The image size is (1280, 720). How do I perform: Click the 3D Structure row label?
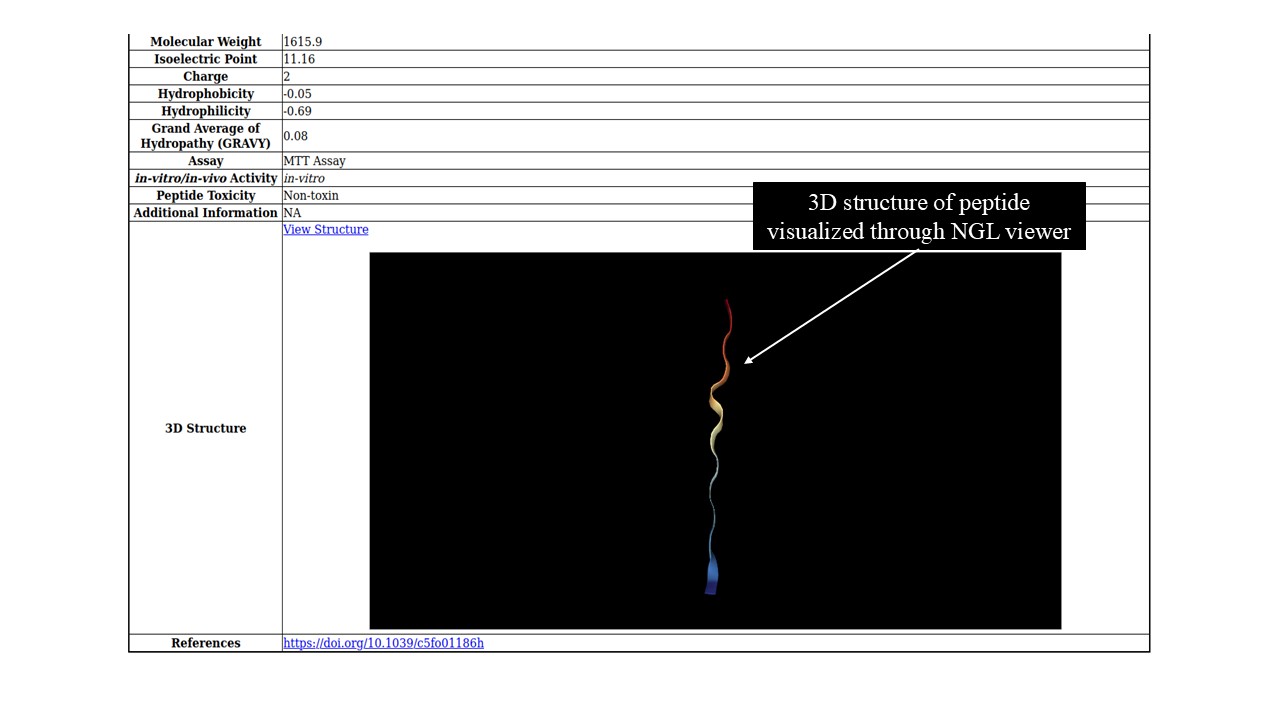click(x=206, y=428)
